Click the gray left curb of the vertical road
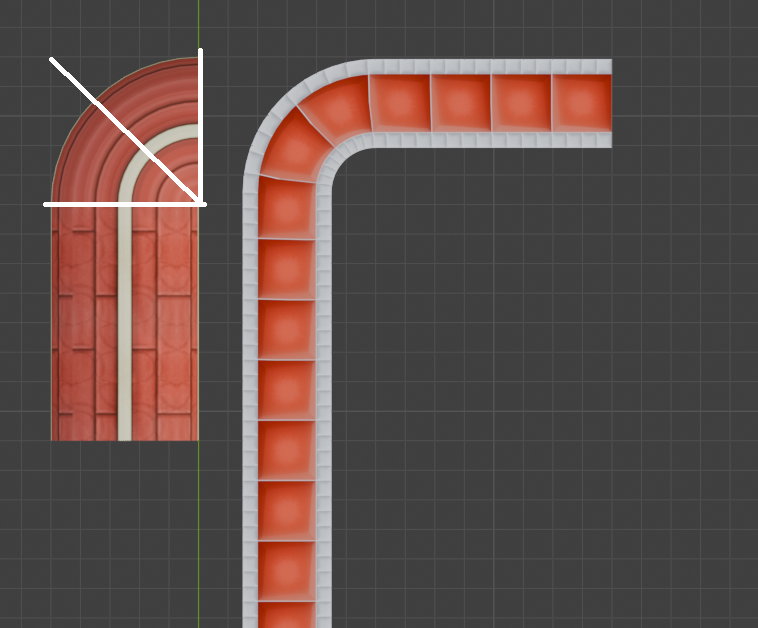This screenshot has width=758, height=628. click(x=250, y=400)
